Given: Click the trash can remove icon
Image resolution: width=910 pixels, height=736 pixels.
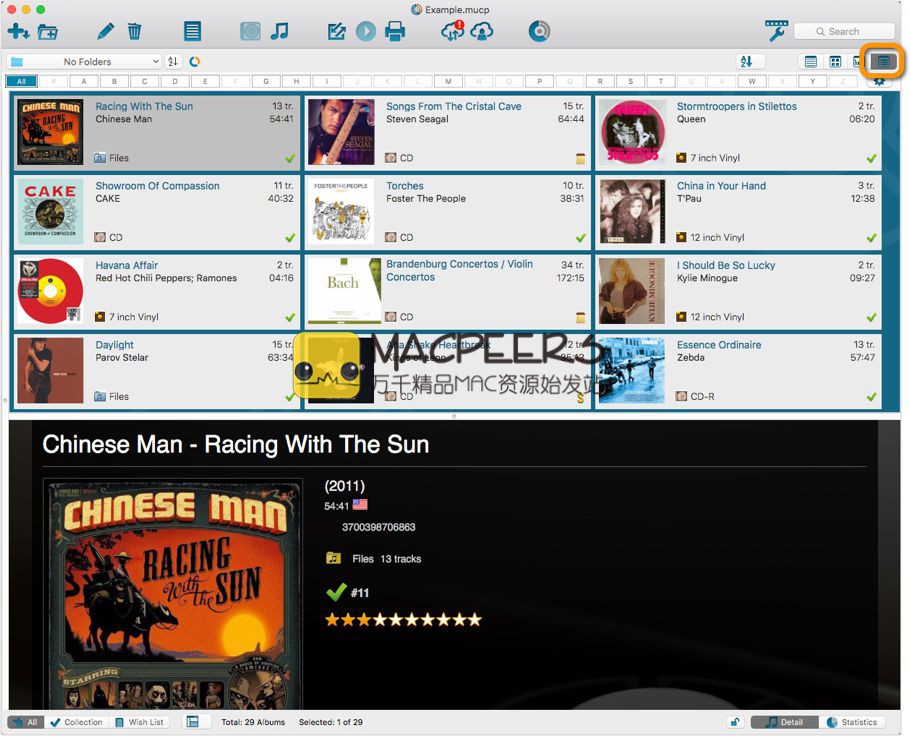Looking at the screenshot, I should [134, 31].
